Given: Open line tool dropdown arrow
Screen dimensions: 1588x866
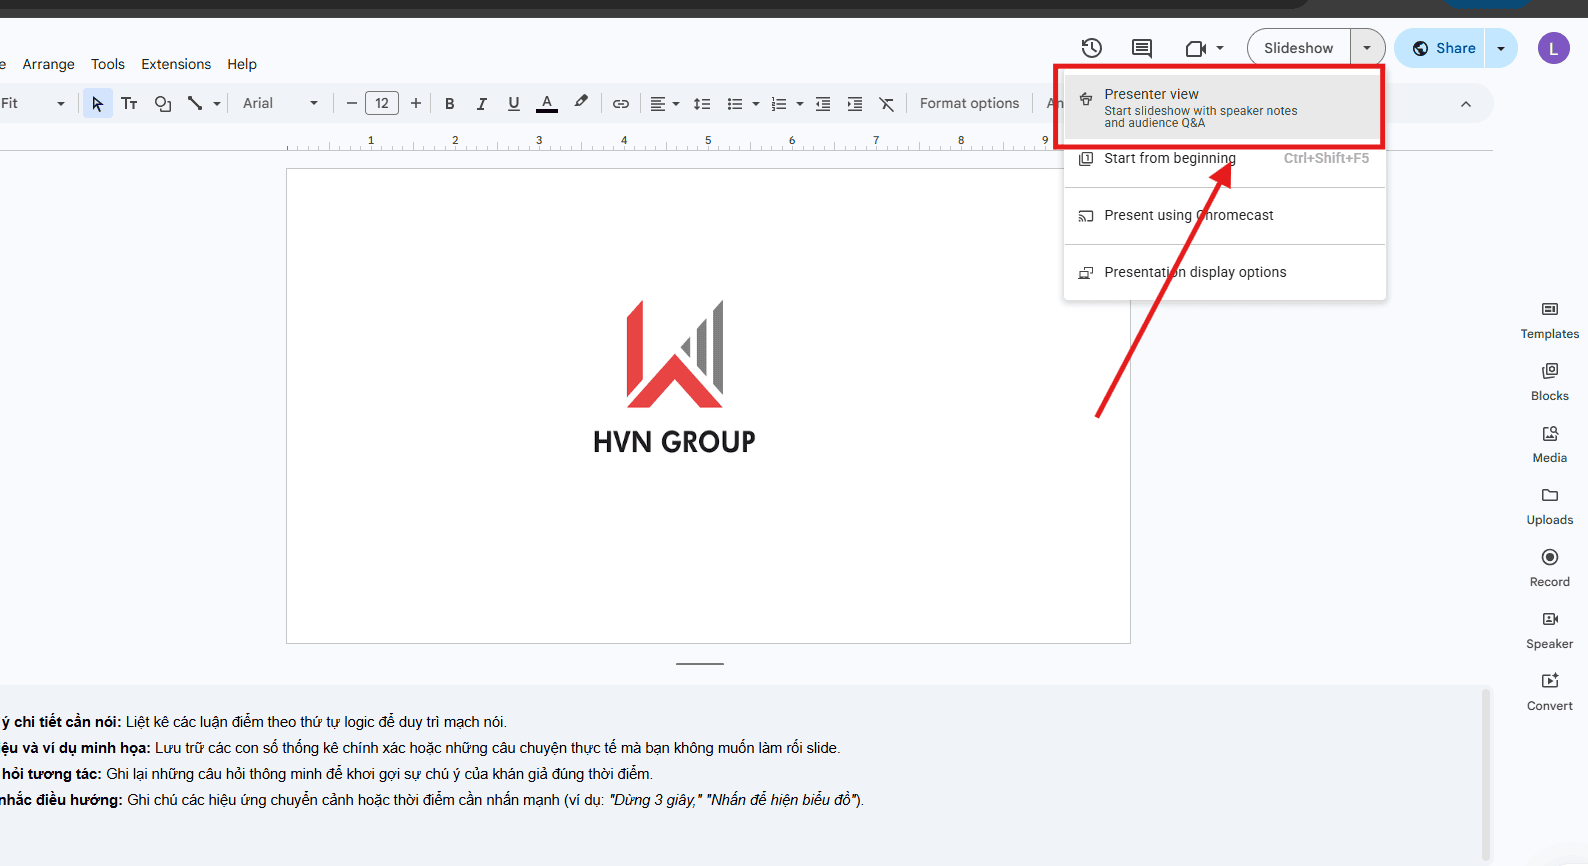Looking at the screenshot, I should pyautogui.click(x=217, y=103).
